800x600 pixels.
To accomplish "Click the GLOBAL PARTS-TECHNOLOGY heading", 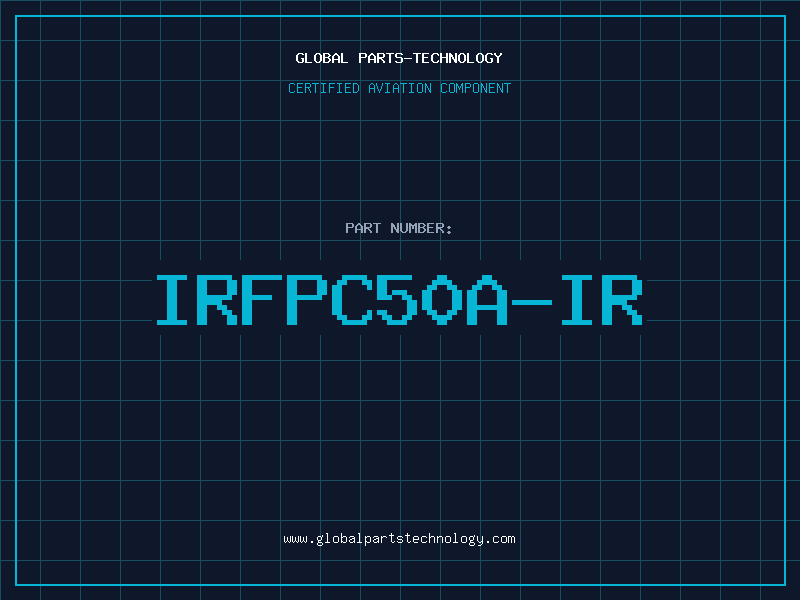I will coord(399,58).
